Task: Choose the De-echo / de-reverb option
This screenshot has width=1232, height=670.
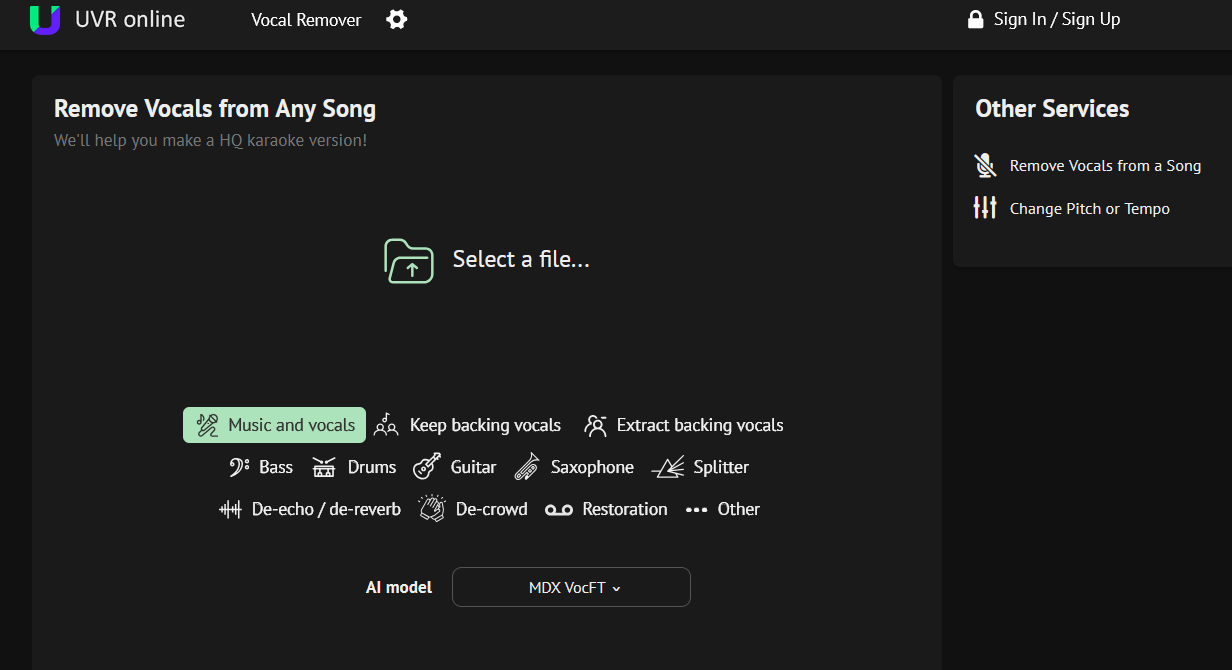Action: click(310, 509)
